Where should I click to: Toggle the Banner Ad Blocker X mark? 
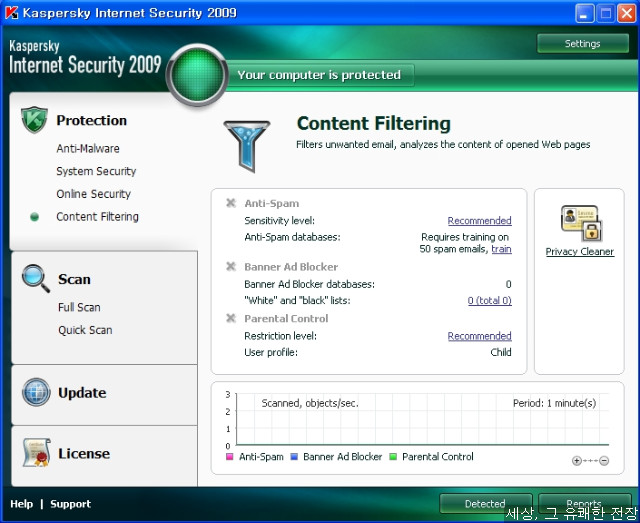coord(231,267)
